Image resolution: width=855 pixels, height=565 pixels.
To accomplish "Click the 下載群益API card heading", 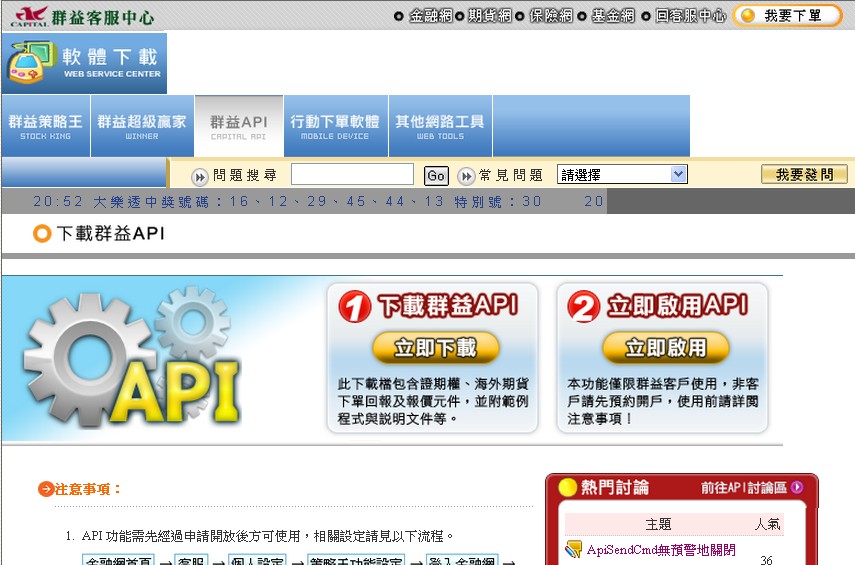I will [448, 305].
